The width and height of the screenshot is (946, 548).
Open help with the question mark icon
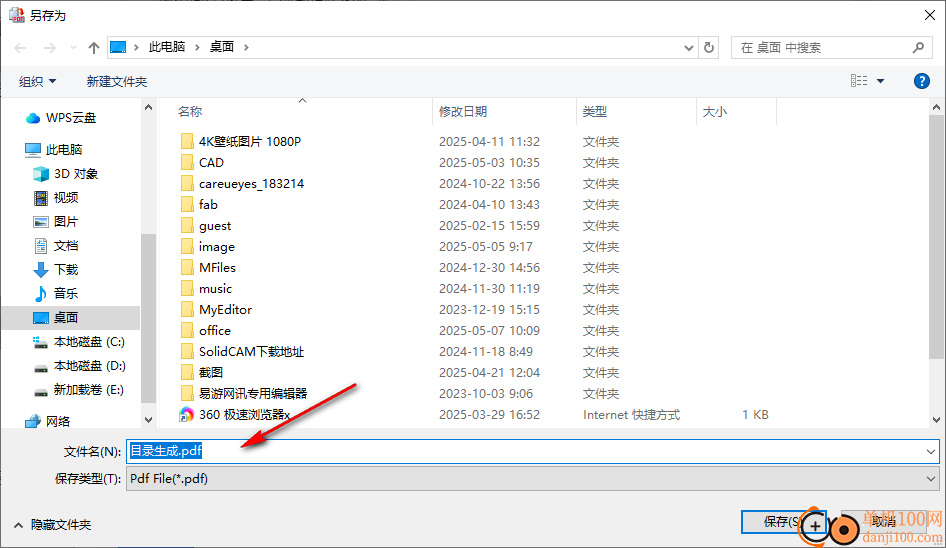[921, 81]
